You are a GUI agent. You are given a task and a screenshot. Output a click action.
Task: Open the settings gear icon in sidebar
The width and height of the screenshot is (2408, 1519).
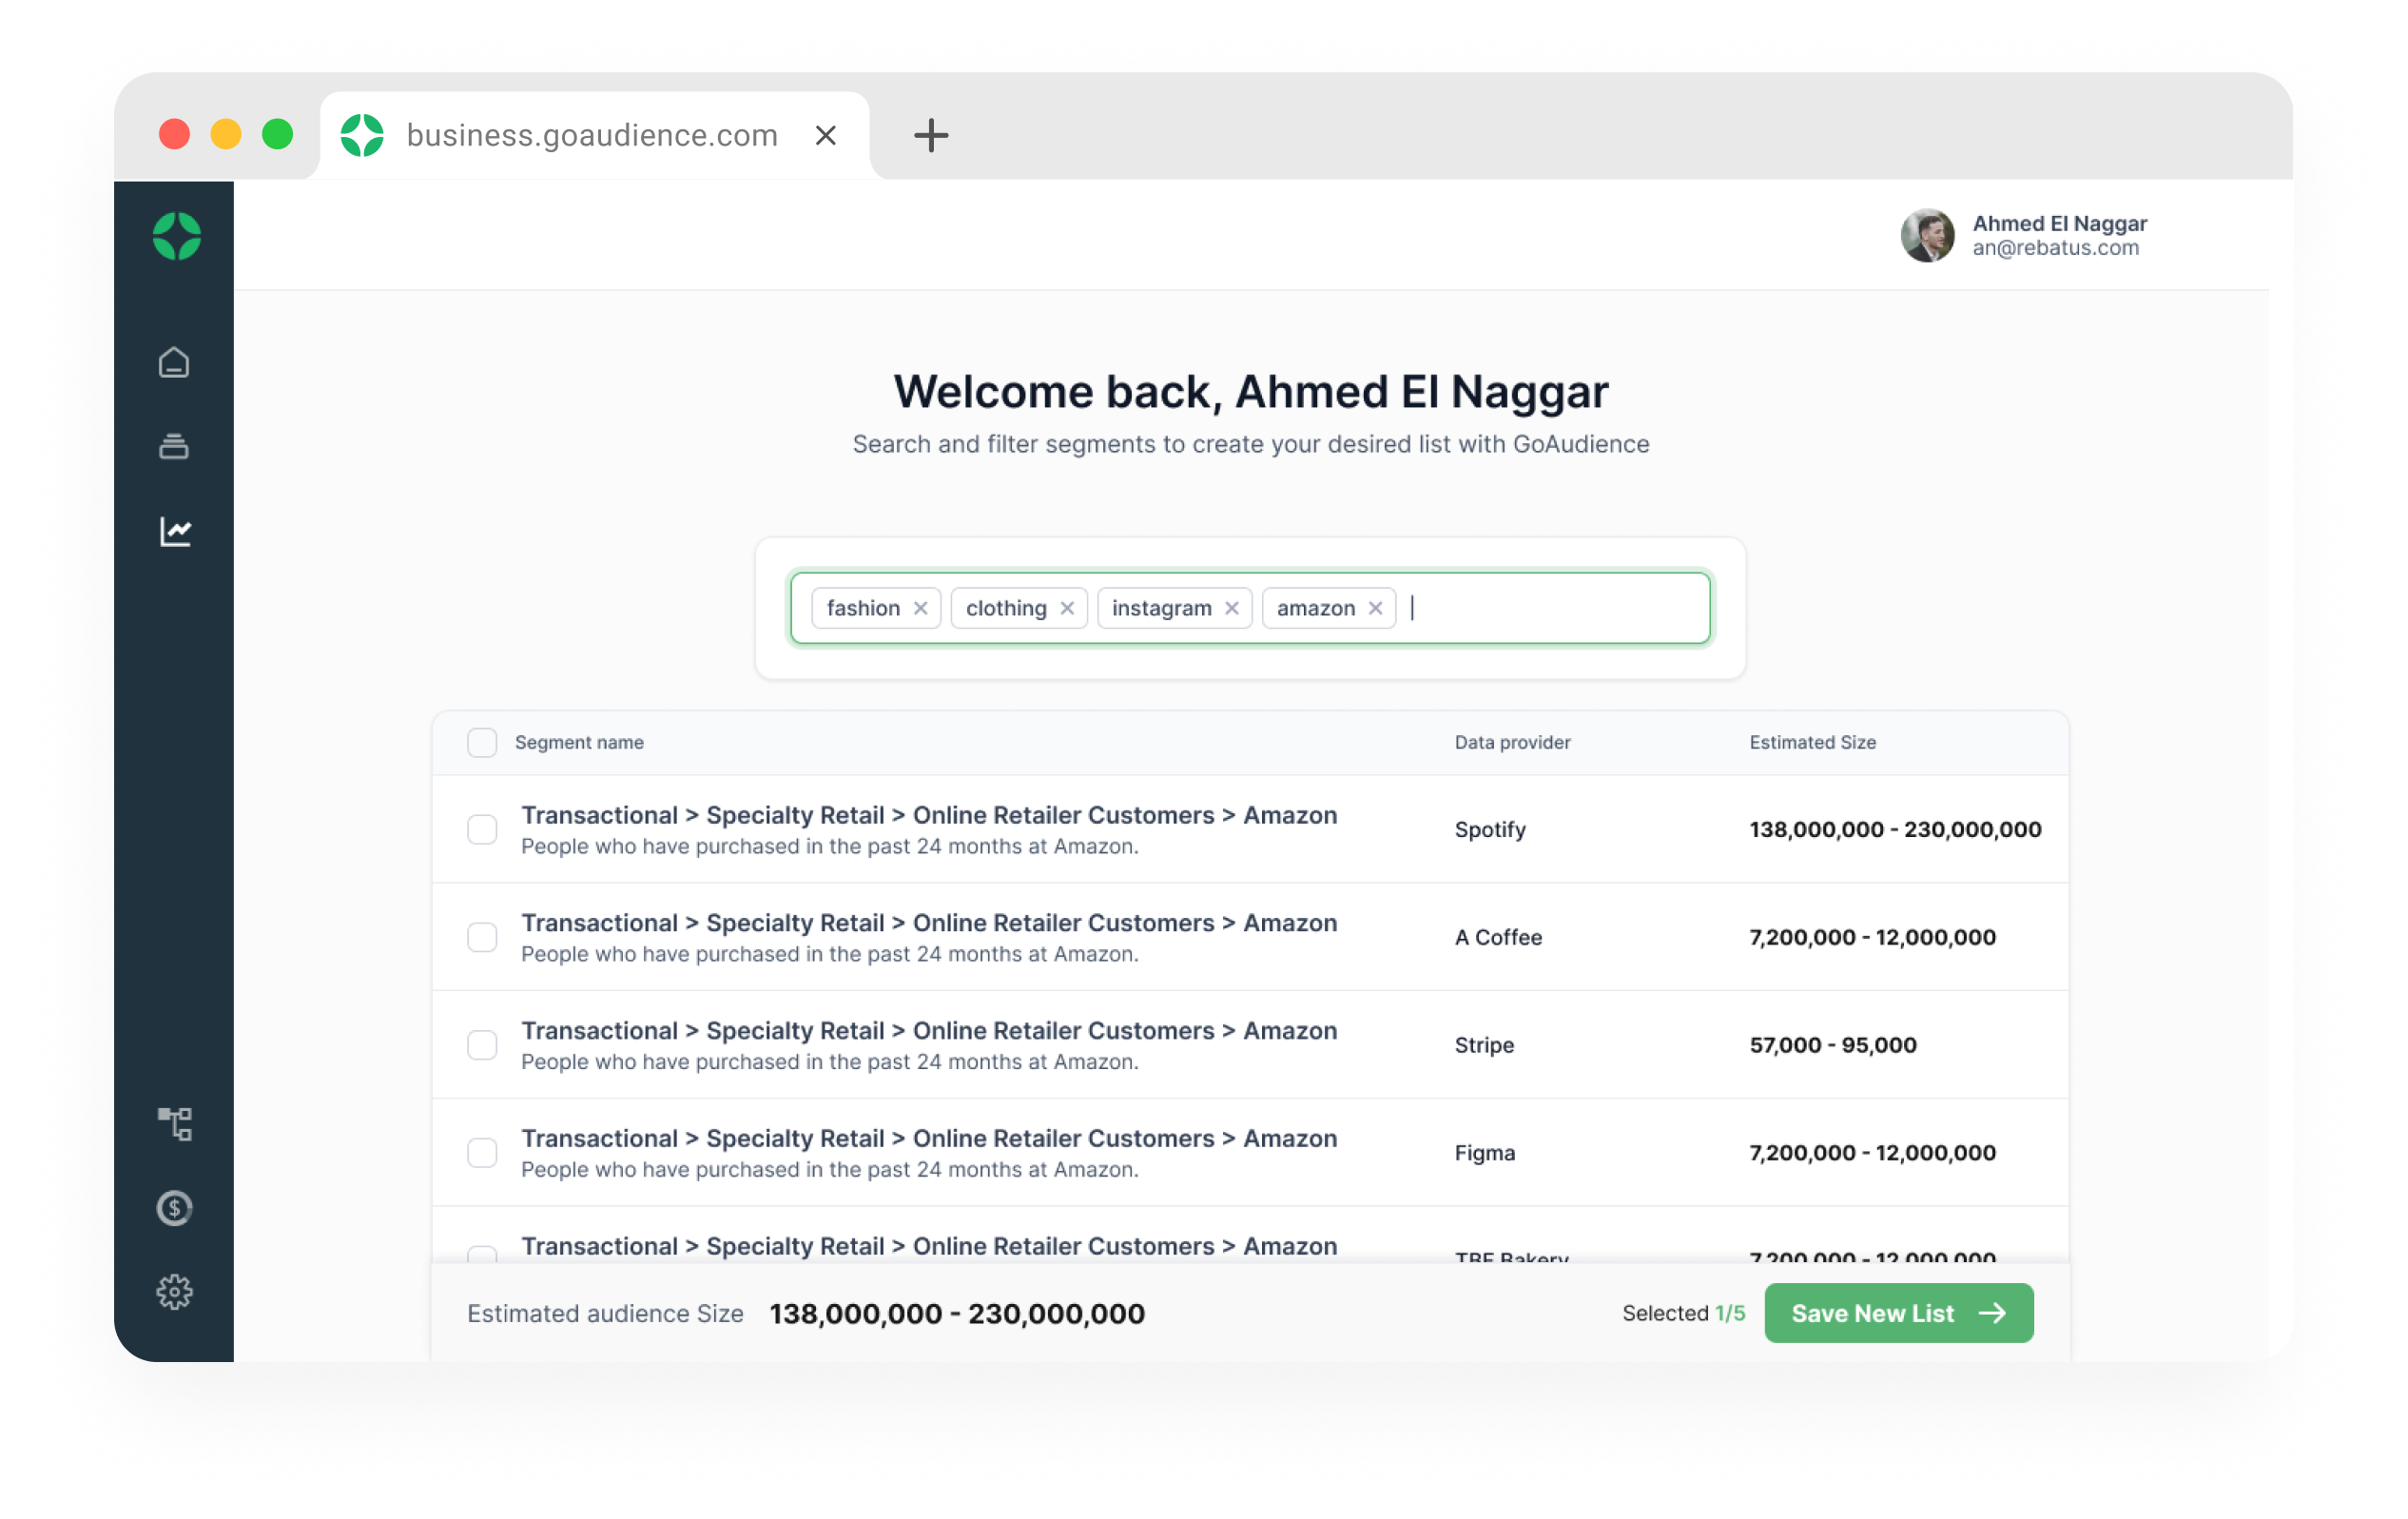174,1292
